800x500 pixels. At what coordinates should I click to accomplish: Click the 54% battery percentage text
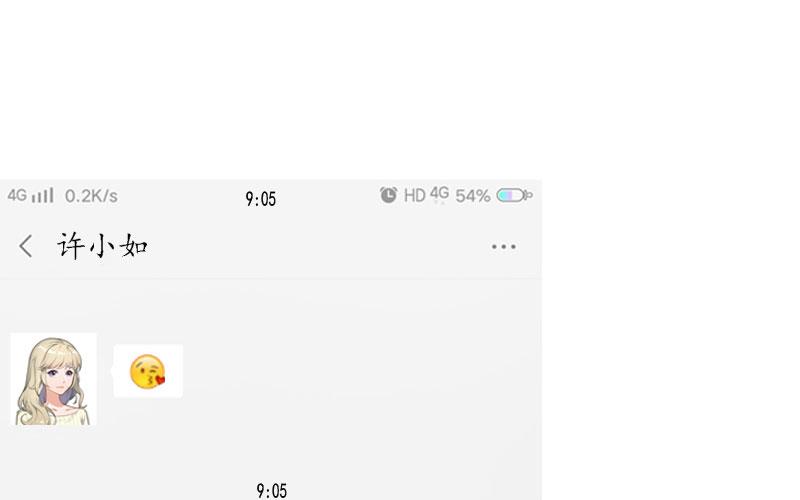pyautogui.click(x=472, y=196)
